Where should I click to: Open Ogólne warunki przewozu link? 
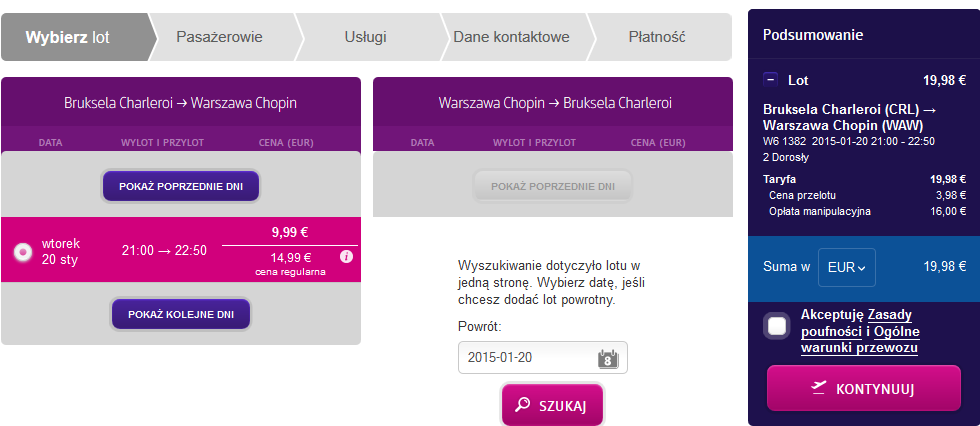[860, 340]
